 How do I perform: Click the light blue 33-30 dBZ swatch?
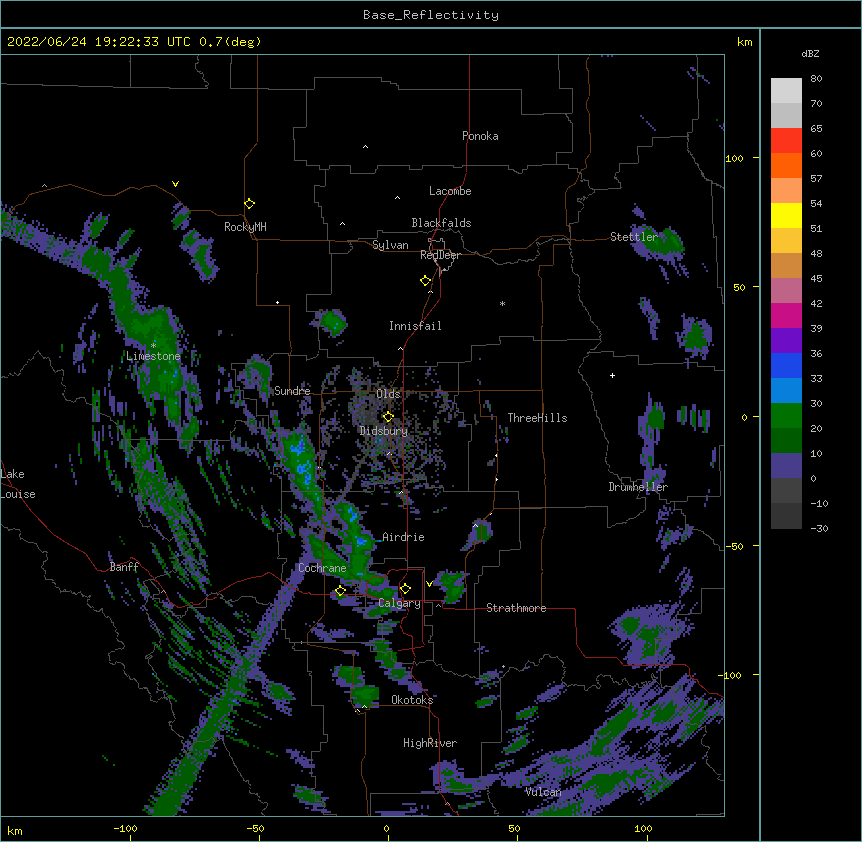click(x=786, y=390)
